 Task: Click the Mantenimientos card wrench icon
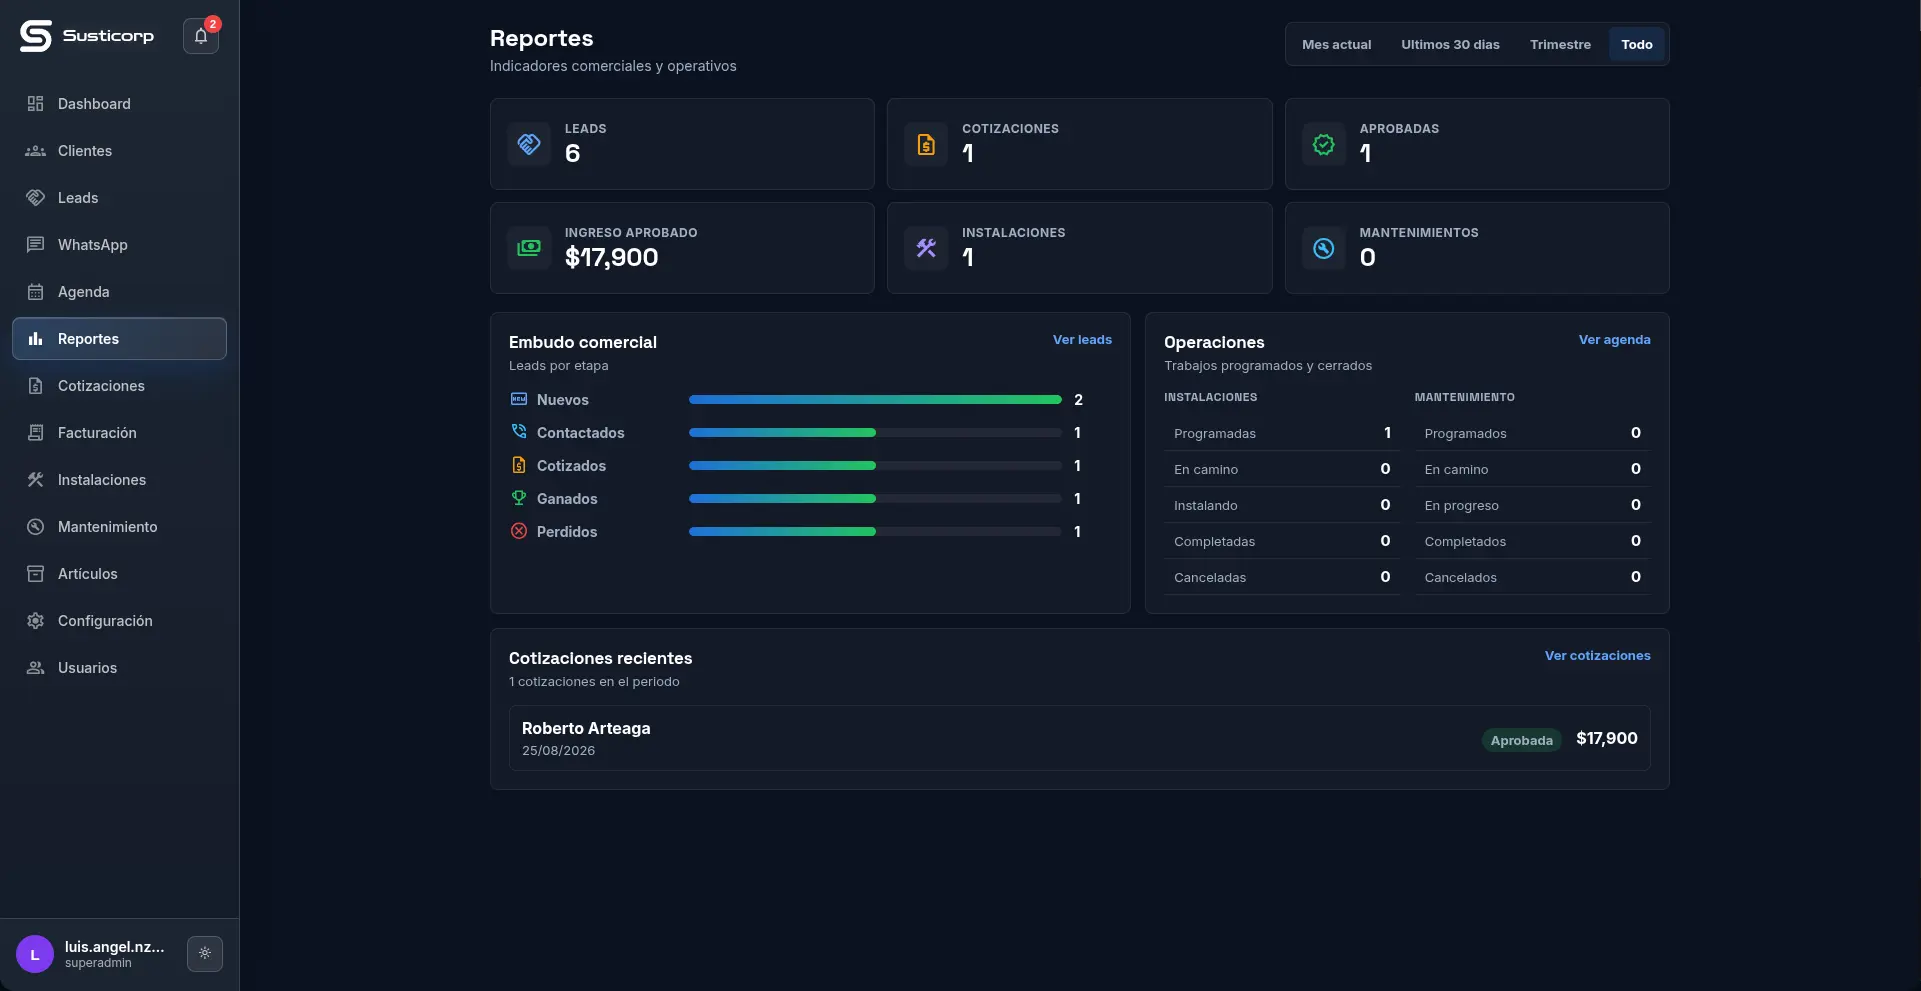1323,248
